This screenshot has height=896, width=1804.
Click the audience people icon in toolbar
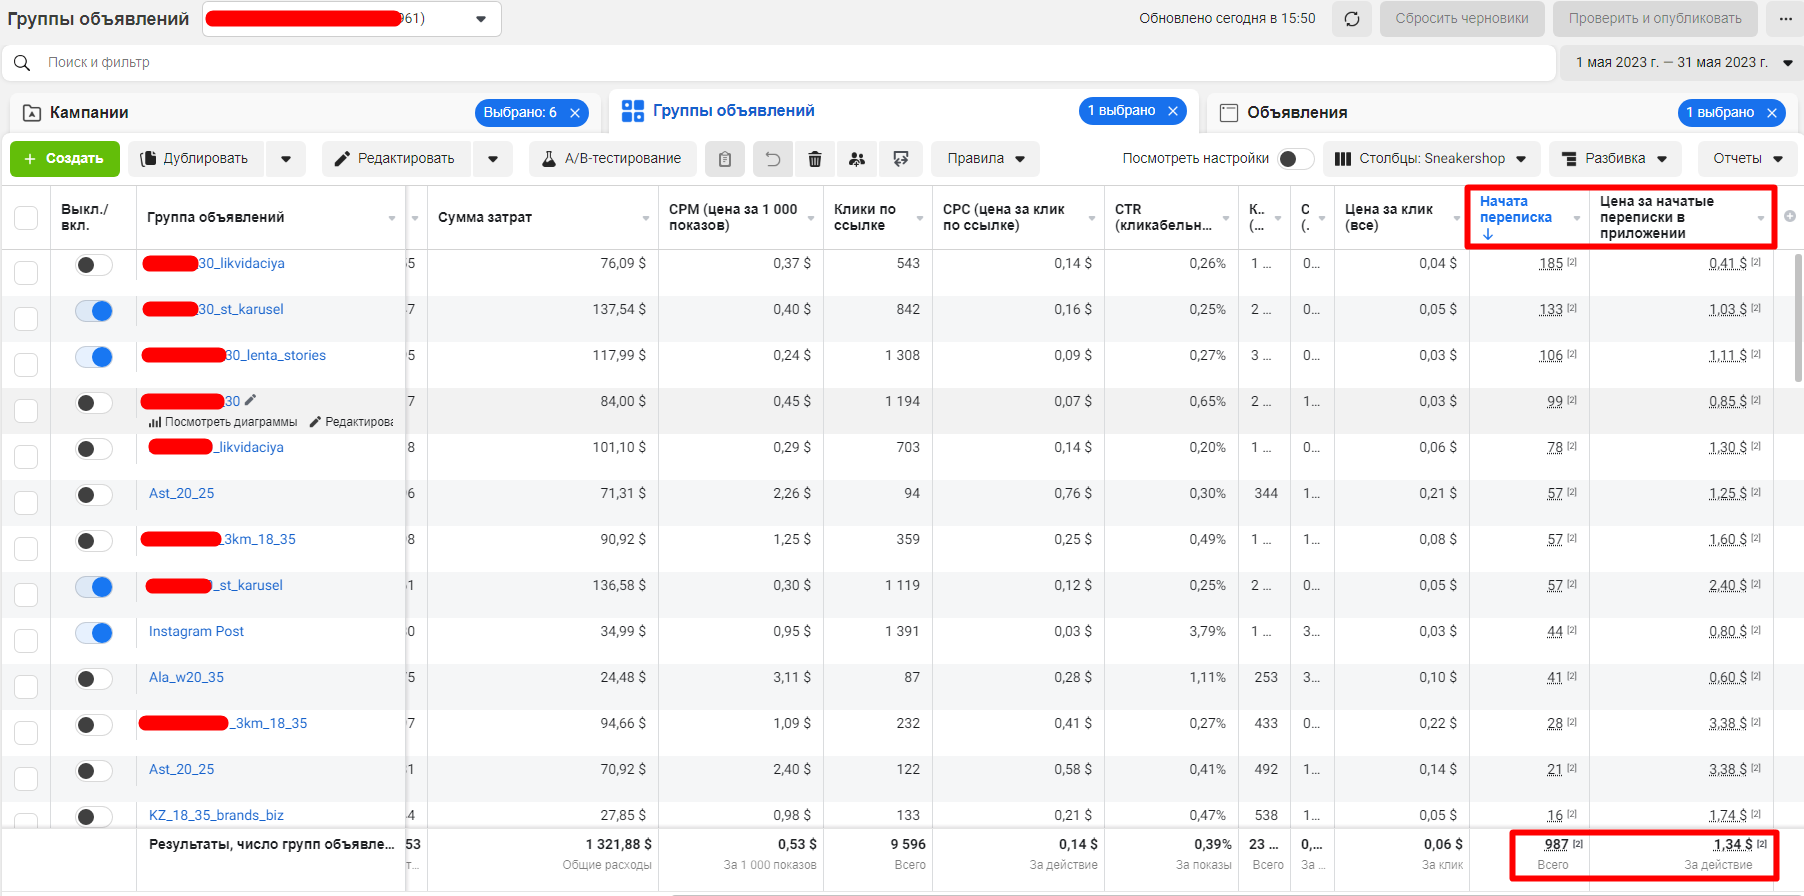857,159
